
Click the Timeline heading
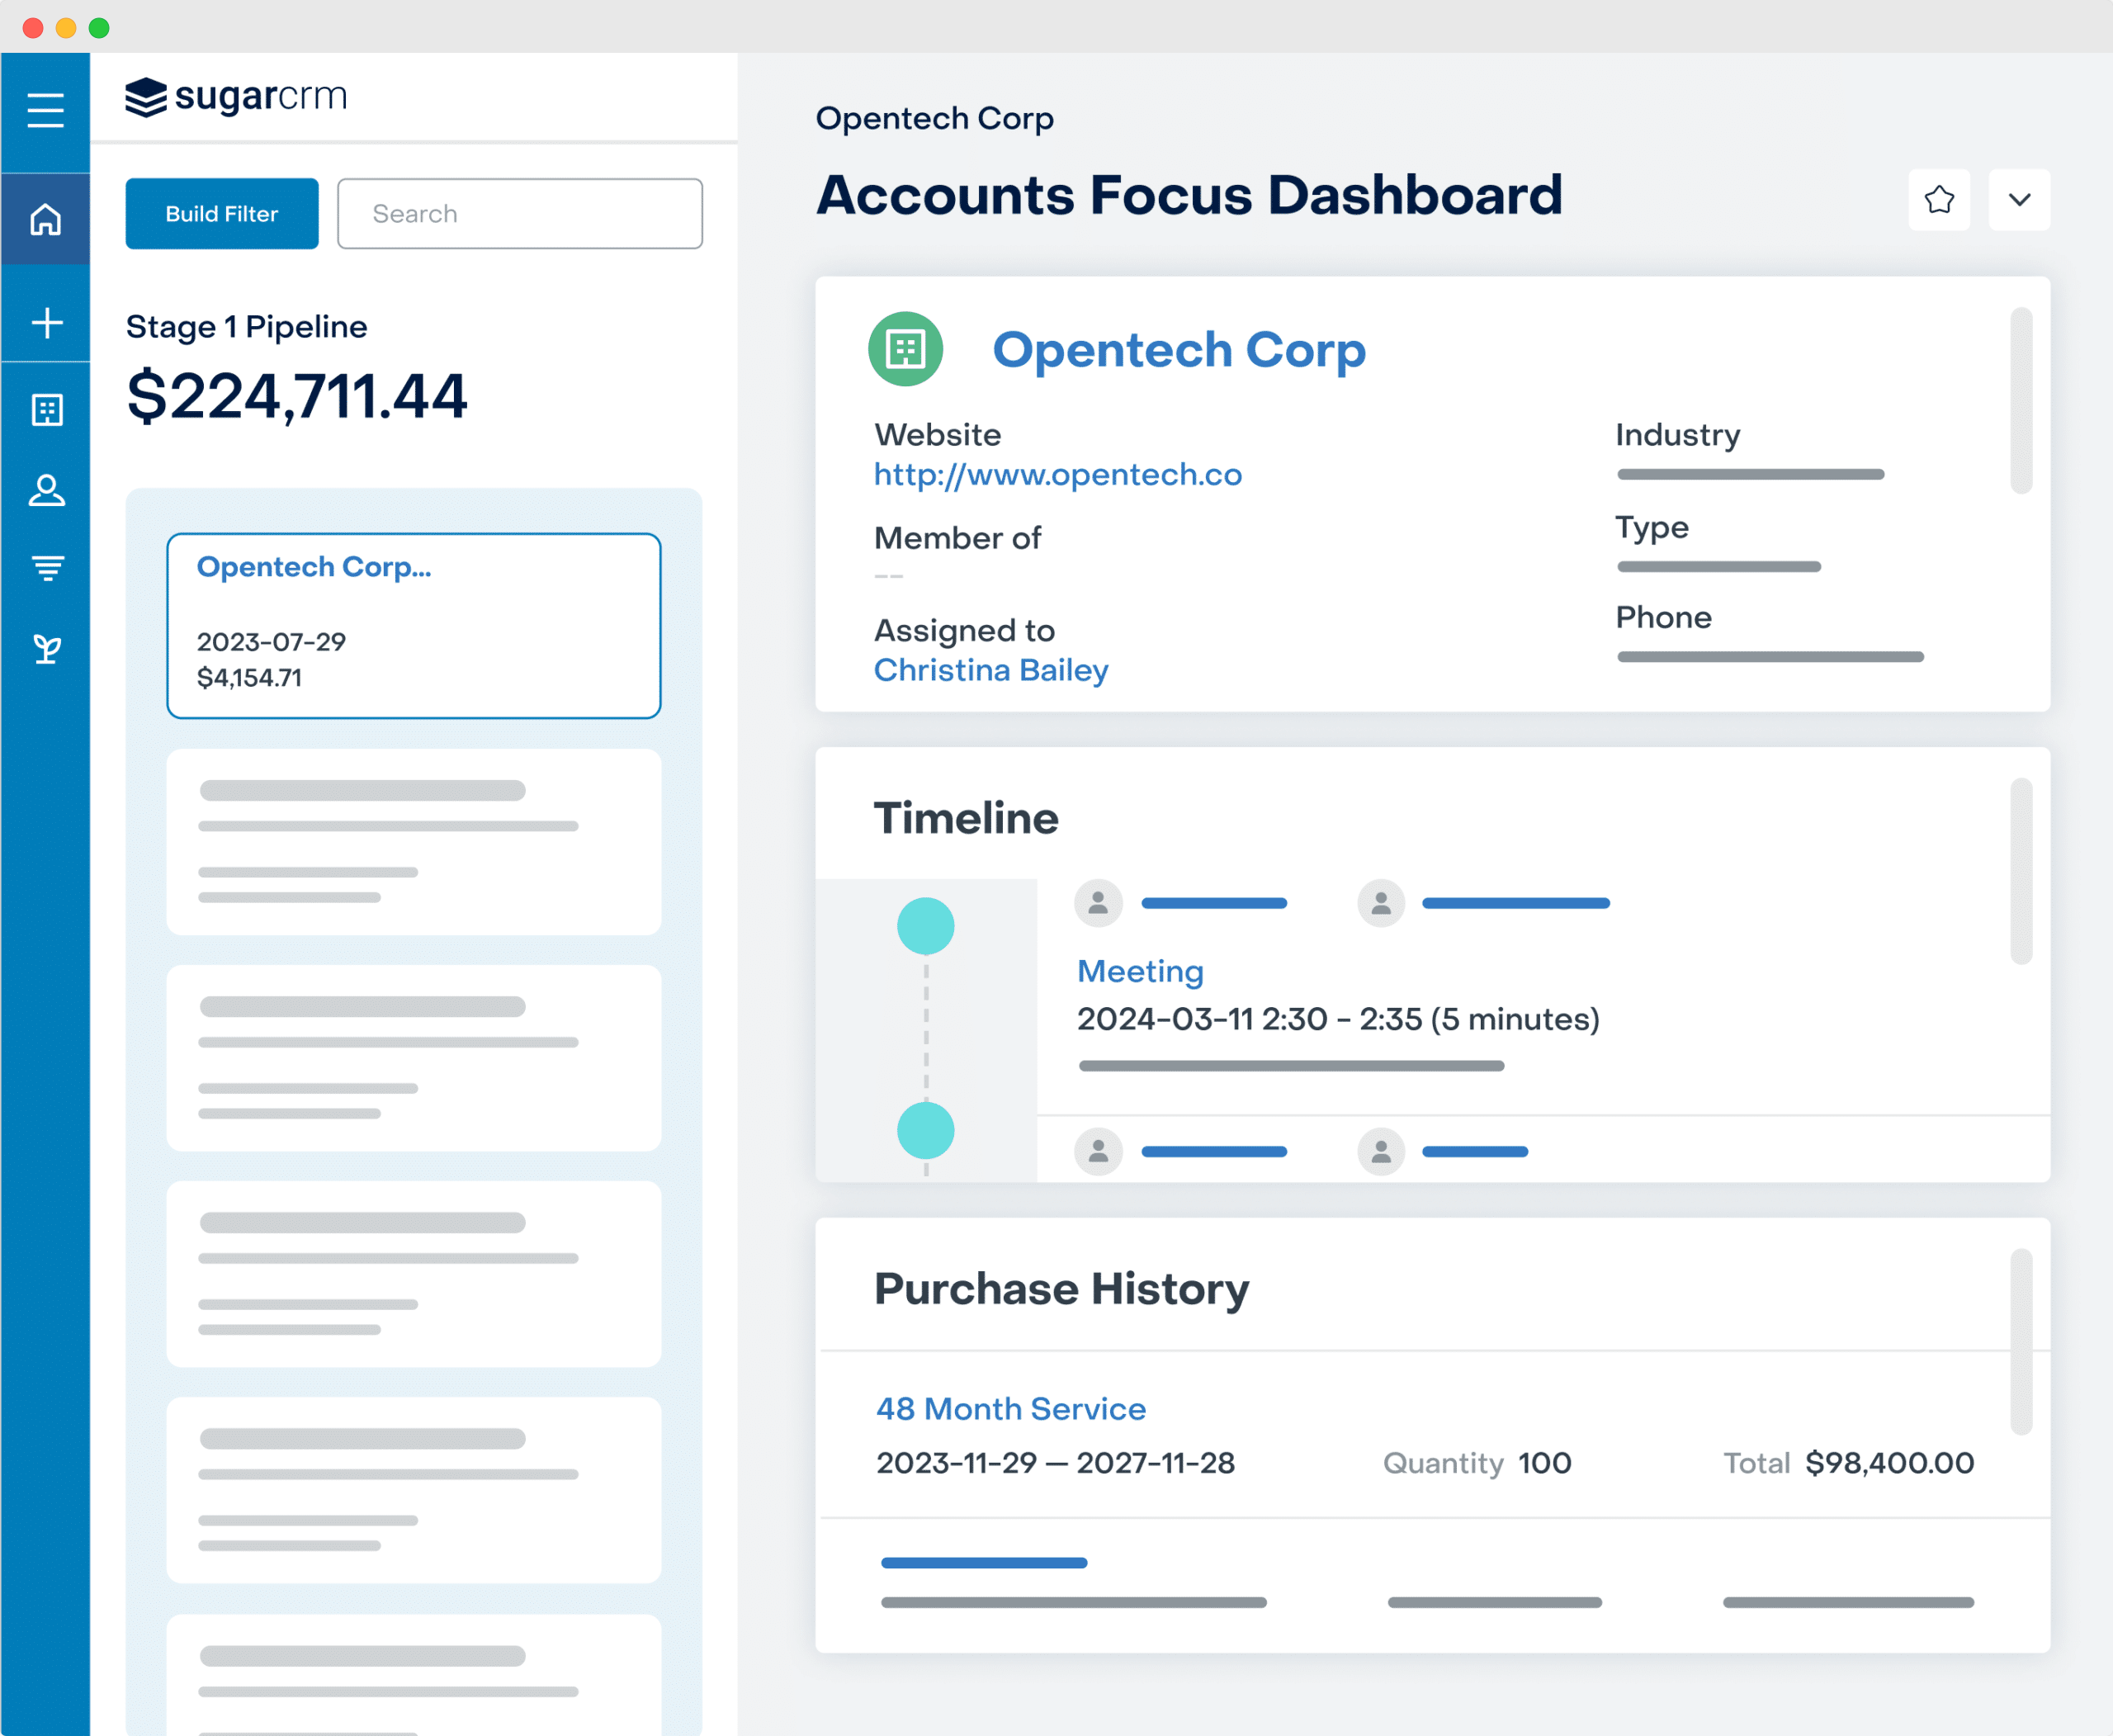tap(966, 818)
